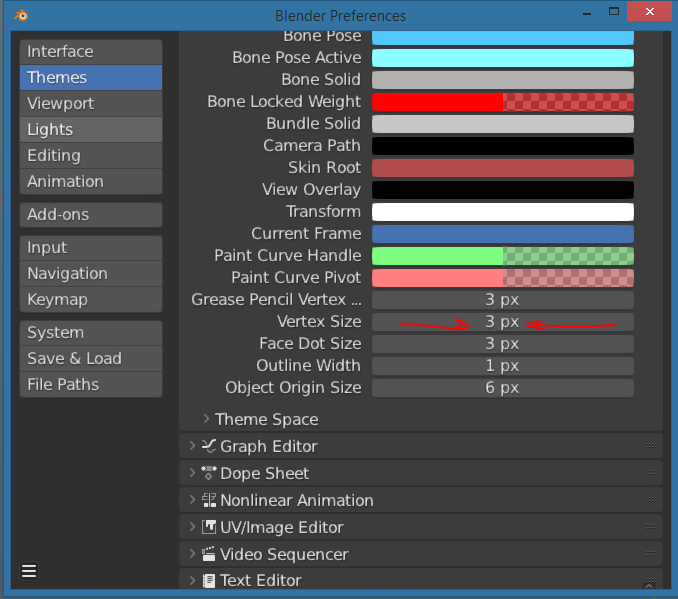Grab the Nonlinear Animation panel drag handle
Viewport: 678px width, 599px height.
coord(650,500)
